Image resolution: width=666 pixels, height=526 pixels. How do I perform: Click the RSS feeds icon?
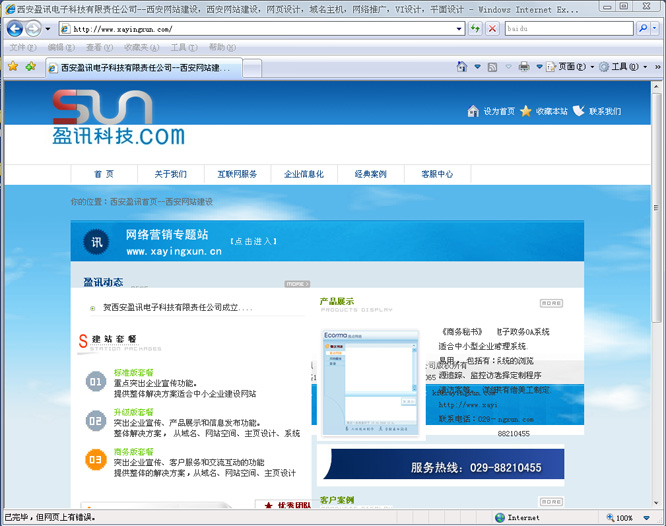tap(490, 67)
